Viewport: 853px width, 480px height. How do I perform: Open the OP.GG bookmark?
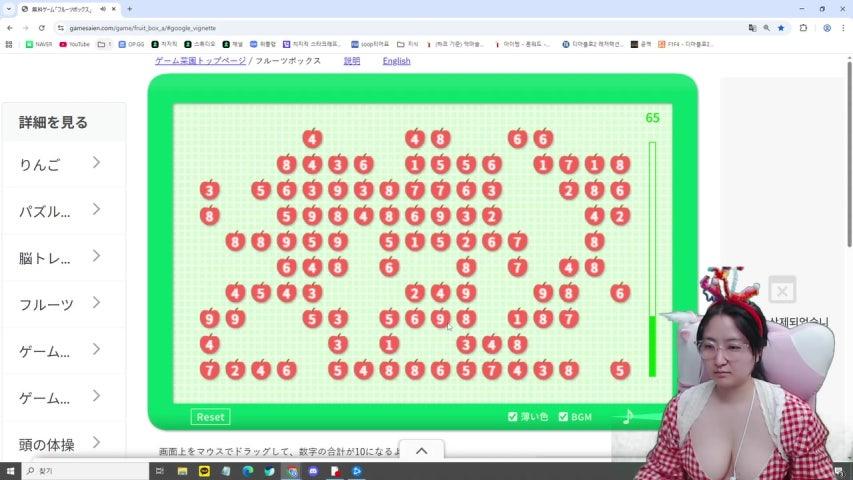point(131,44)
